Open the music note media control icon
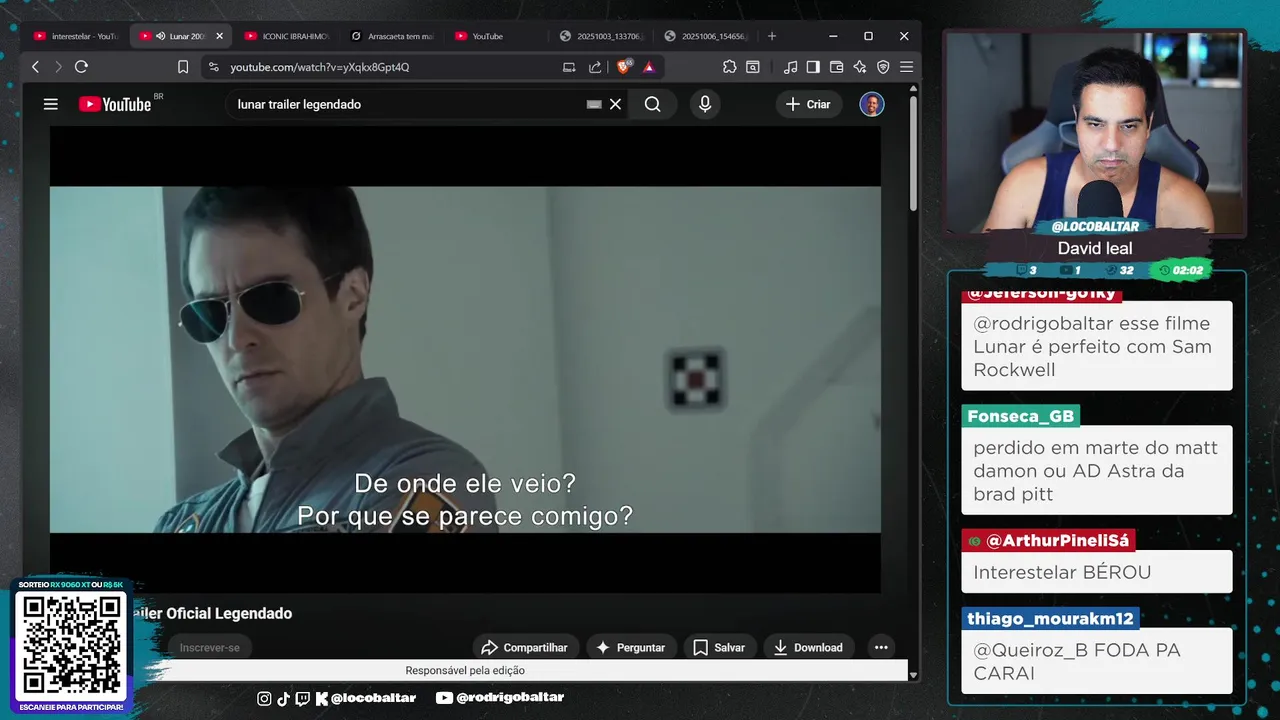Image resolution: width=1280 pixels, height=720 pixels. click(791, 67)
